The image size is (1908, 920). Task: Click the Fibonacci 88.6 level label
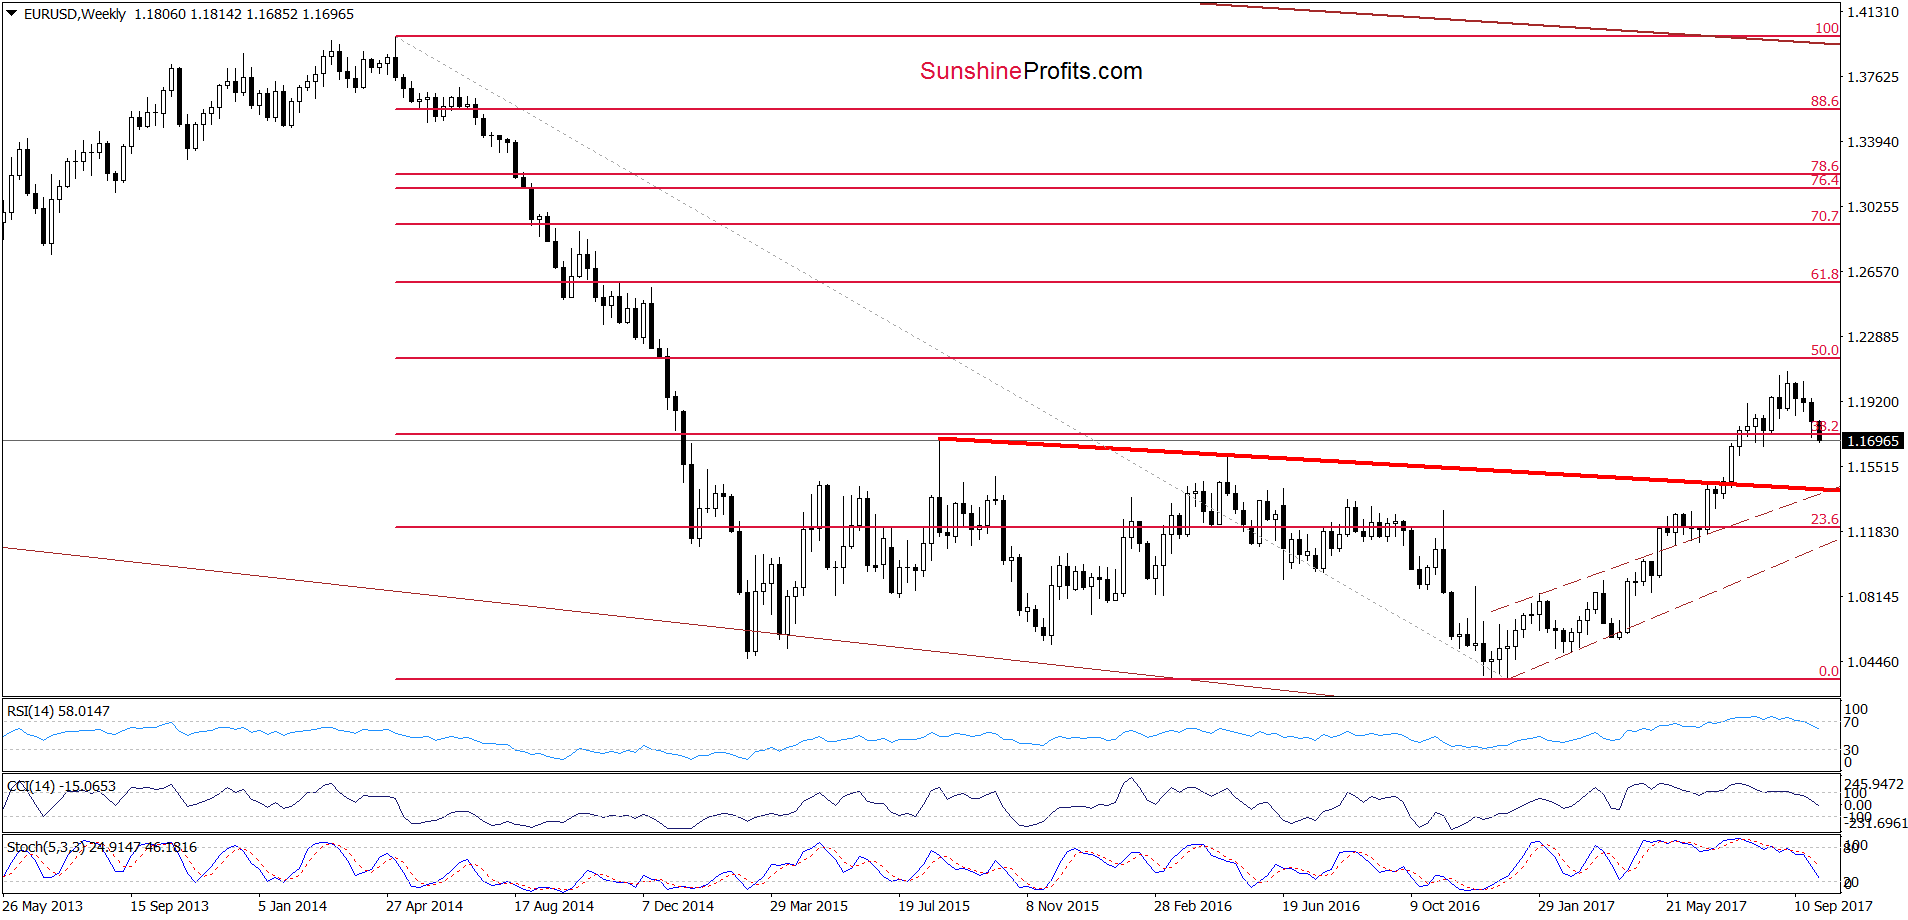tap(1824, 101)
